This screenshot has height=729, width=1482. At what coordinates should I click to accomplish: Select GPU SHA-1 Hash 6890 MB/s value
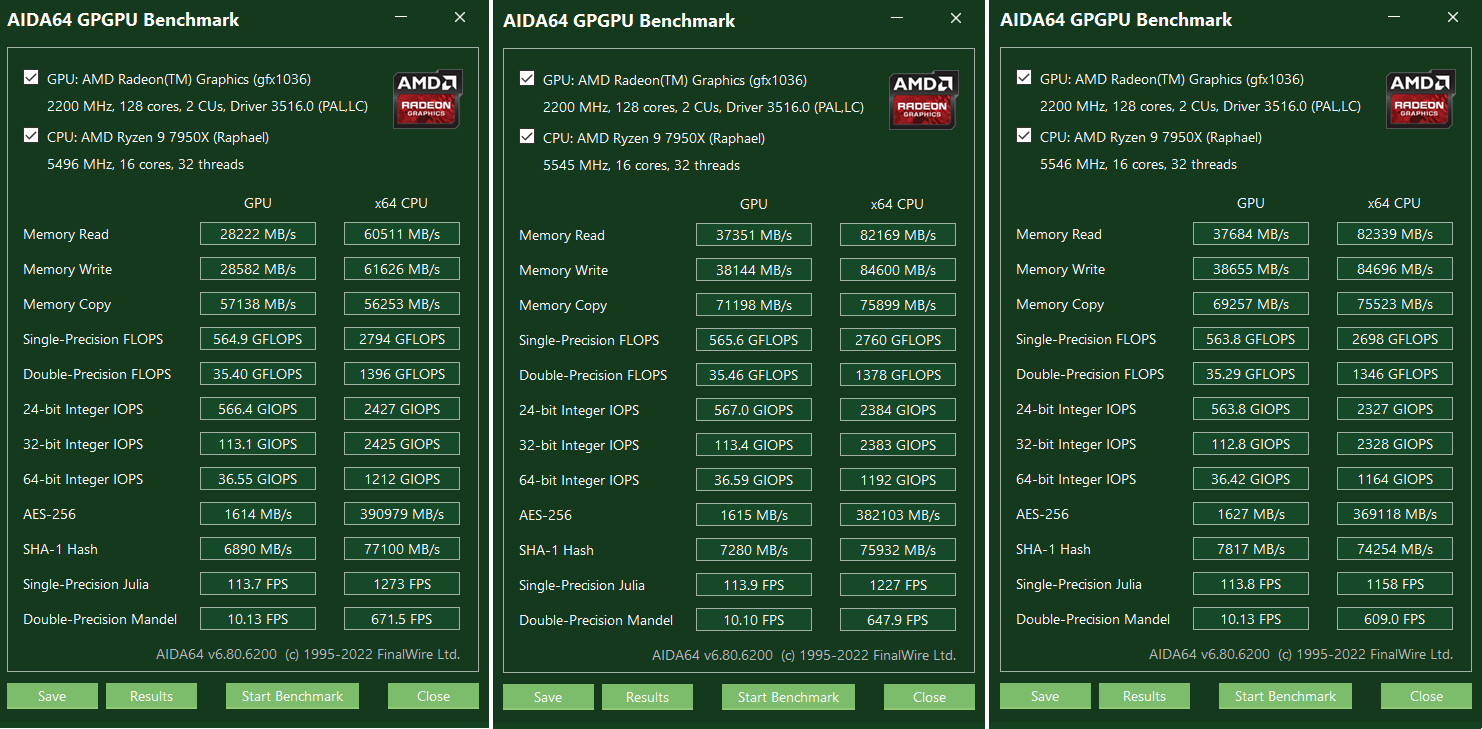[258, 549]
